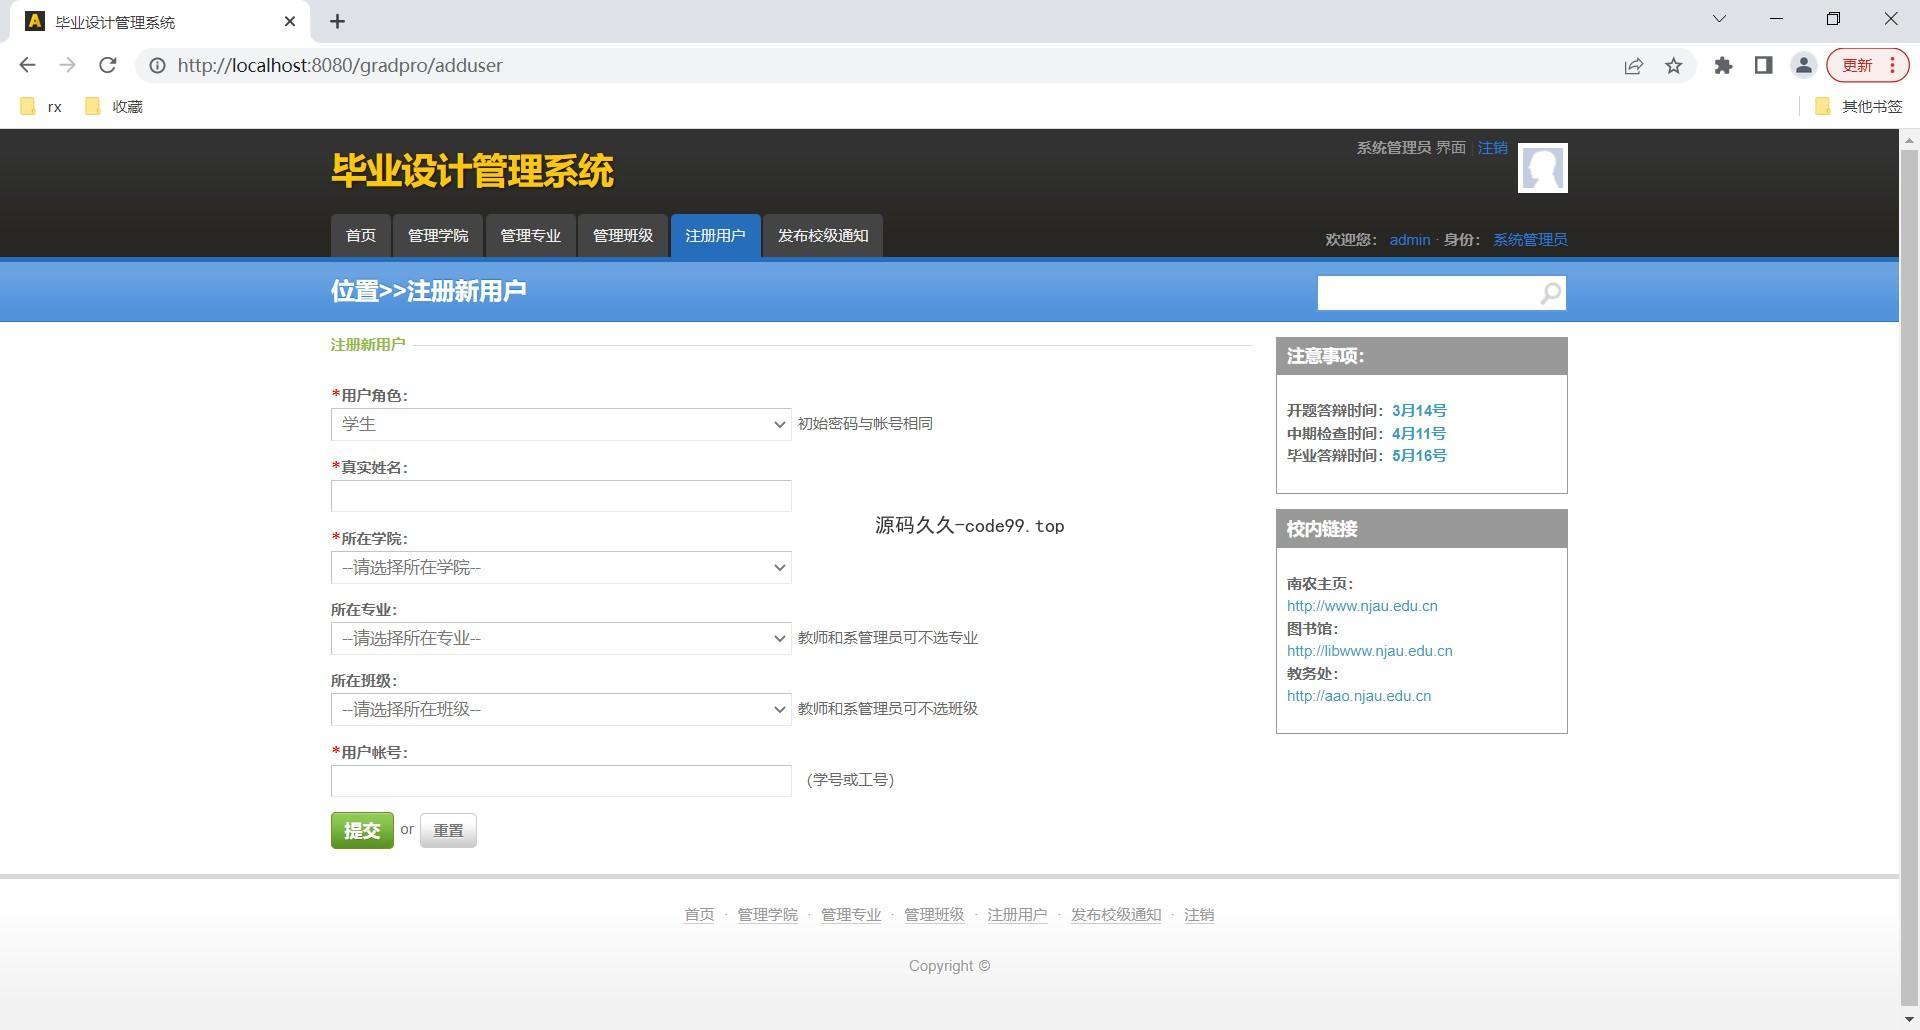
Task: Open the 其他书签 folder
Action: point(1858,106)
